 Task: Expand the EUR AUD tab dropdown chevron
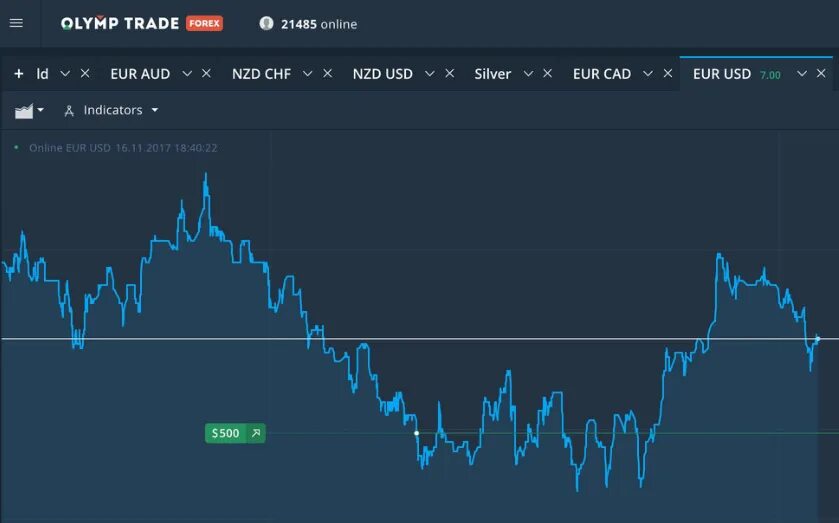pyautogui.click(x=187, y=74)
